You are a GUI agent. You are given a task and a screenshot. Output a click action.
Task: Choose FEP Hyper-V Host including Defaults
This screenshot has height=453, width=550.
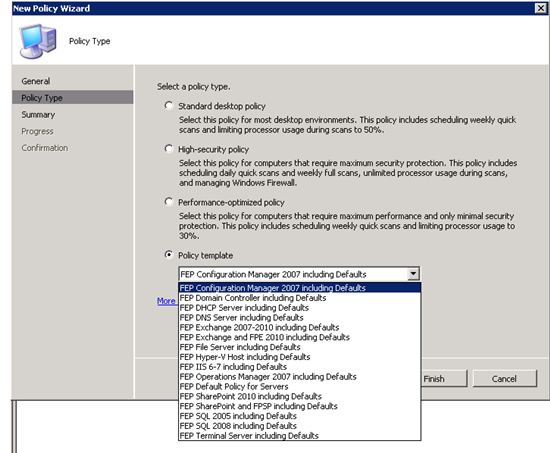pyautogui.click(x=300, y=357)
